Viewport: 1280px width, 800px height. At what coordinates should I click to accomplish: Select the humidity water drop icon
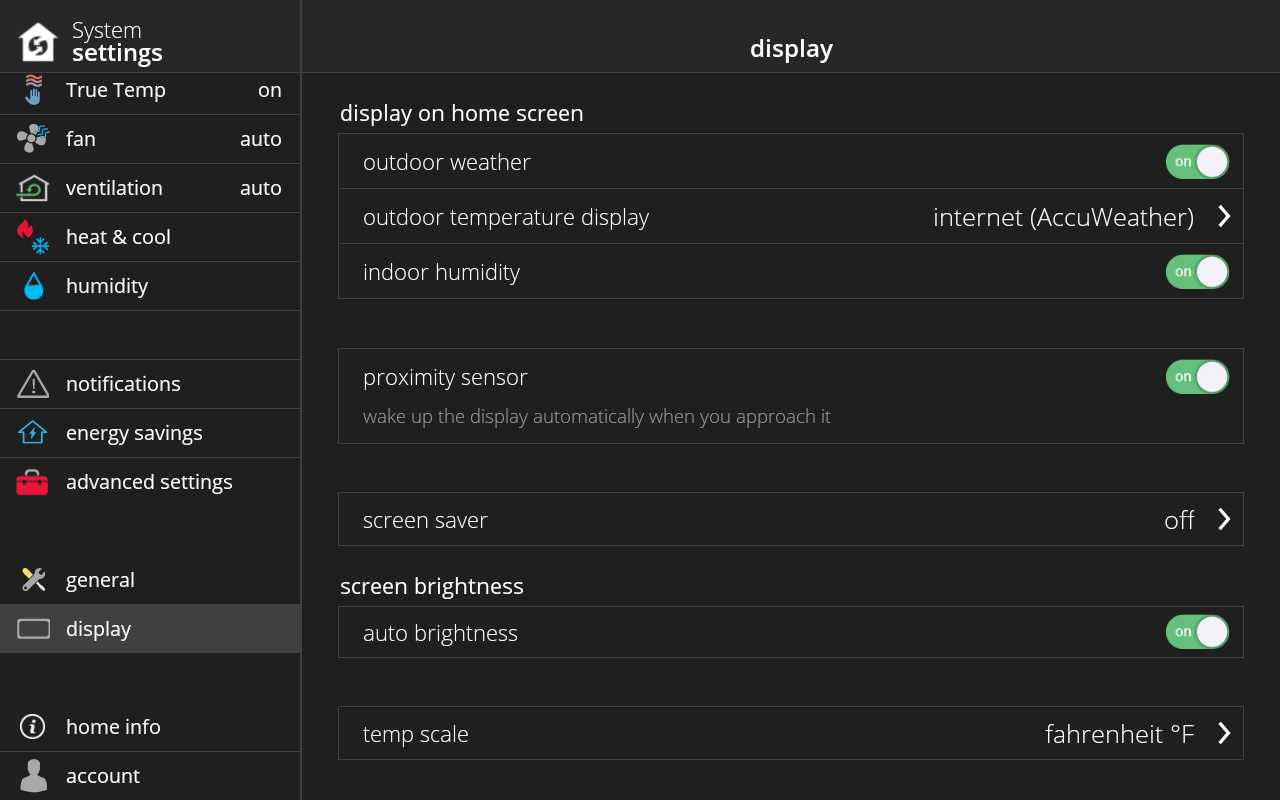(34, 286)
